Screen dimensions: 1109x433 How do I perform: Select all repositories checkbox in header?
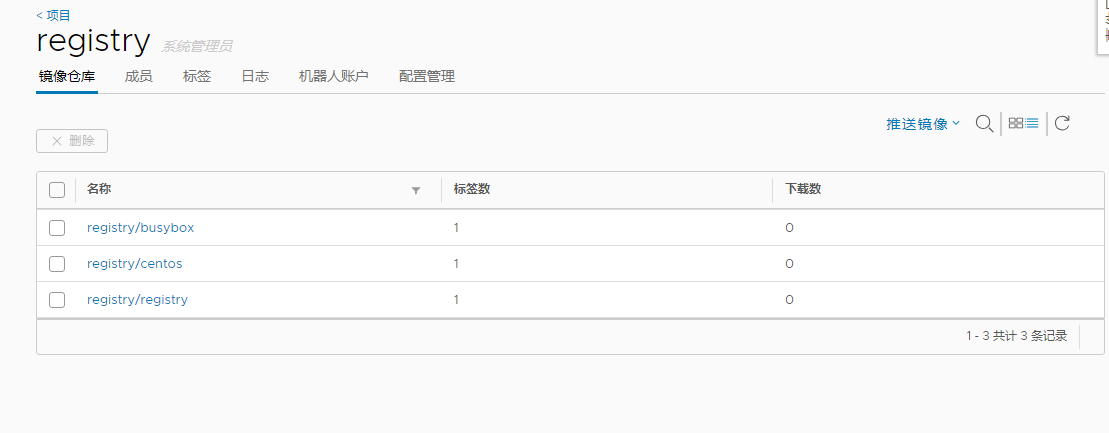tap(57, 190)
